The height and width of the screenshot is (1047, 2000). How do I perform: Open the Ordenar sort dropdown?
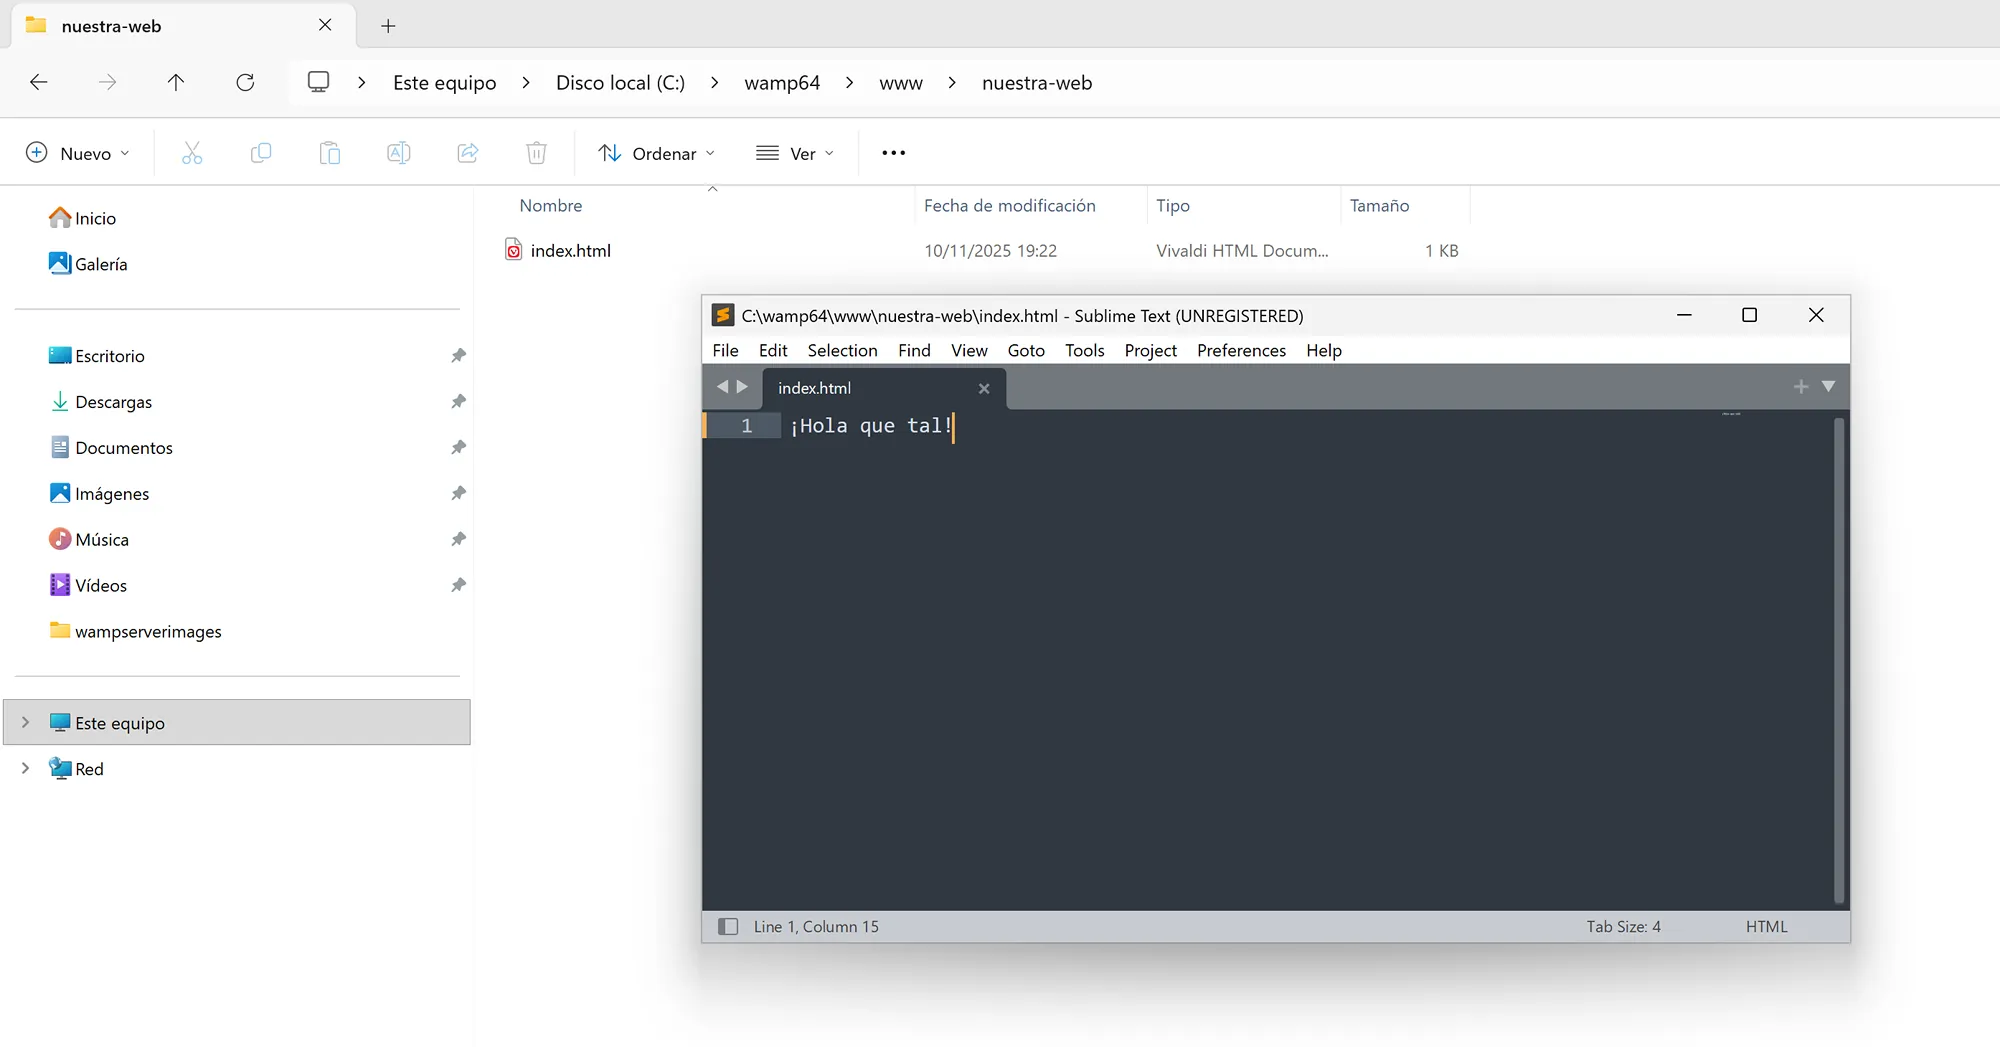pyautogui.click(x=657, y=153)
